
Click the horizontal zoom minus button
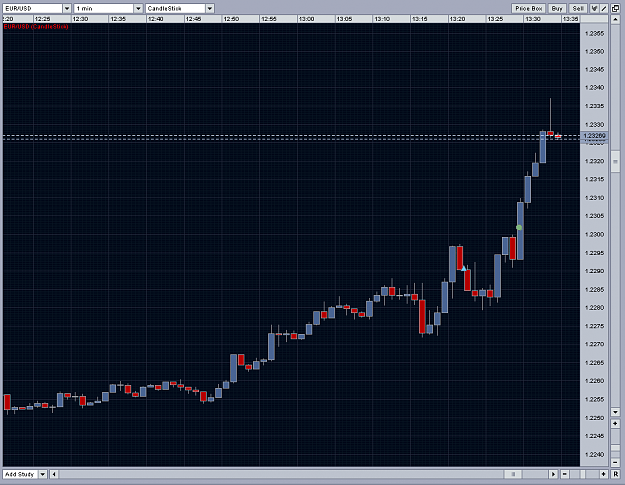pyautogui.click(x=564, y=474)
